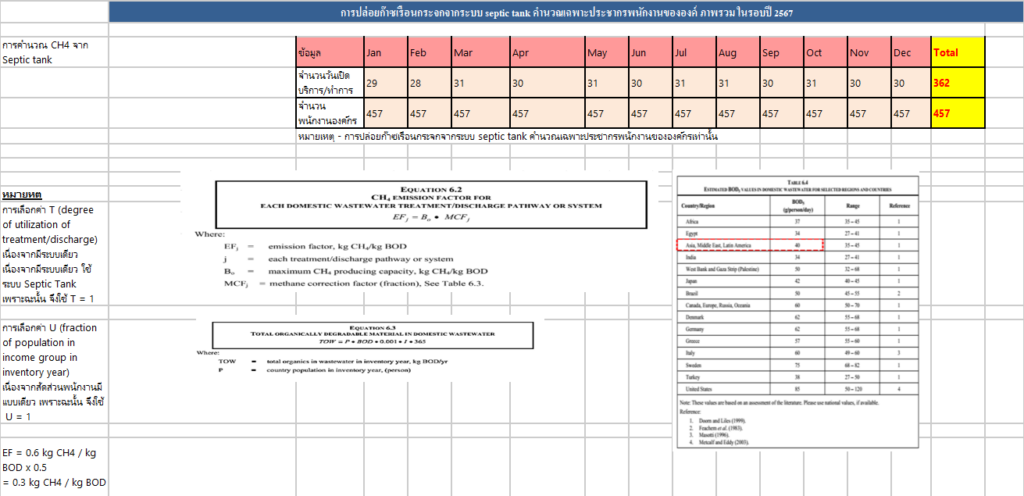Select the yellow Total header cell
1024x496 pixels.
pyautogui.click(x=957, y=52)
